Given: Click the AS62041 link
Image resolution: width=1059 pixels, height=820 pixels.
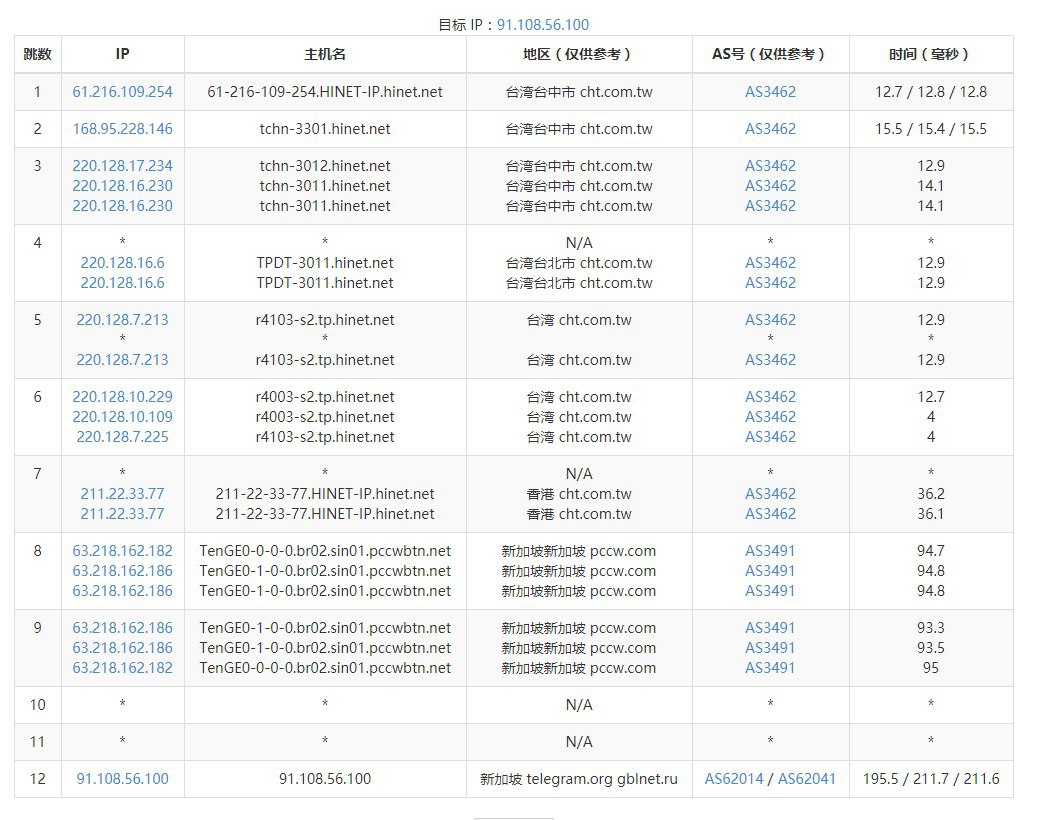Looking at the screenshot, I should click(x=807, y=779).
